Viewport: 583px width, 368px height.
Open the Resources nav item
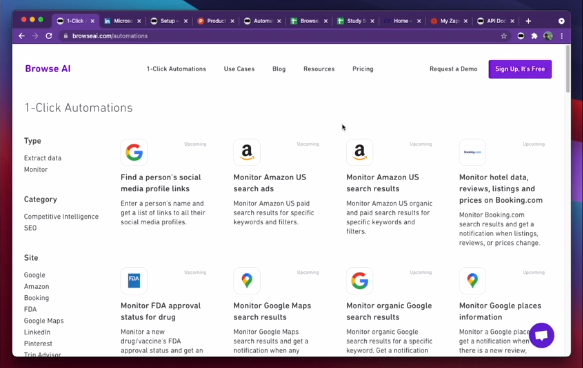coord(319,69)
